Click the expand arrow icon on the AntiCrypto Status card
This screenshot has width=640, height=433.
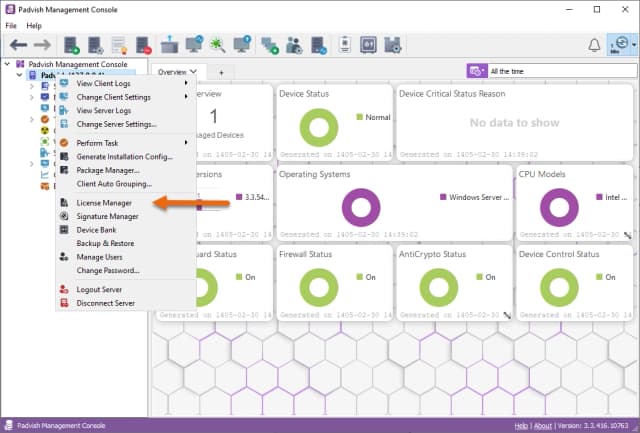tap(507, 315)
